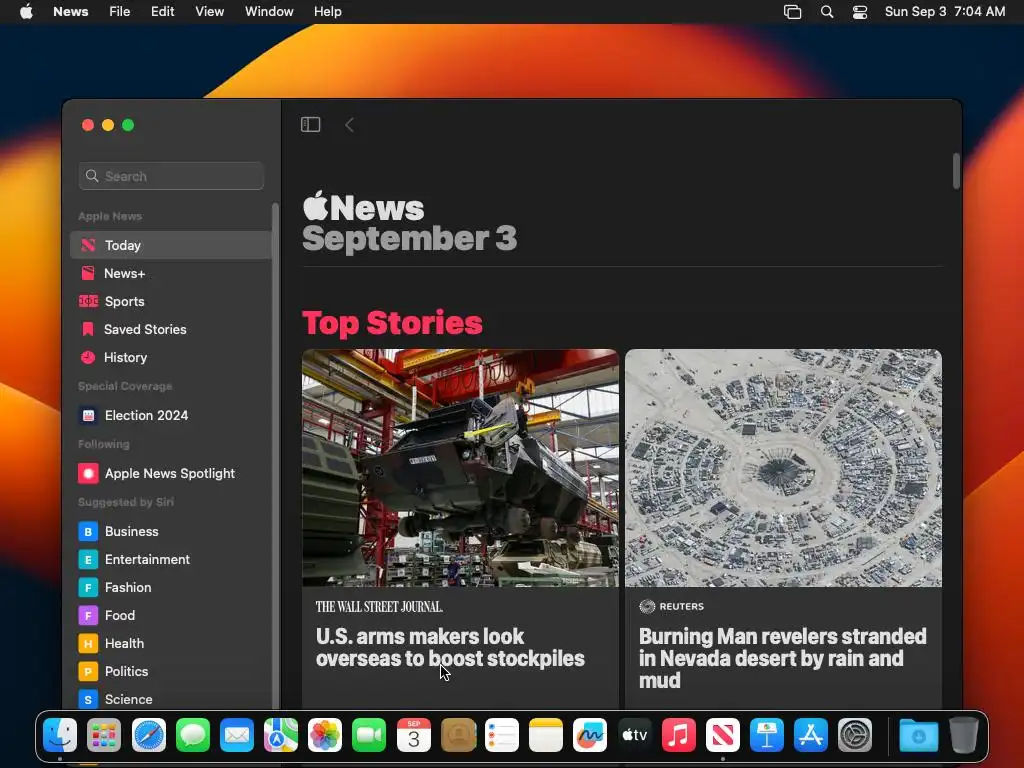Open the U.S. arms makers story headline
Image resolution: width=1024 pixels, height=768 pixels.
pyautogui.click(x=450, y=647)
